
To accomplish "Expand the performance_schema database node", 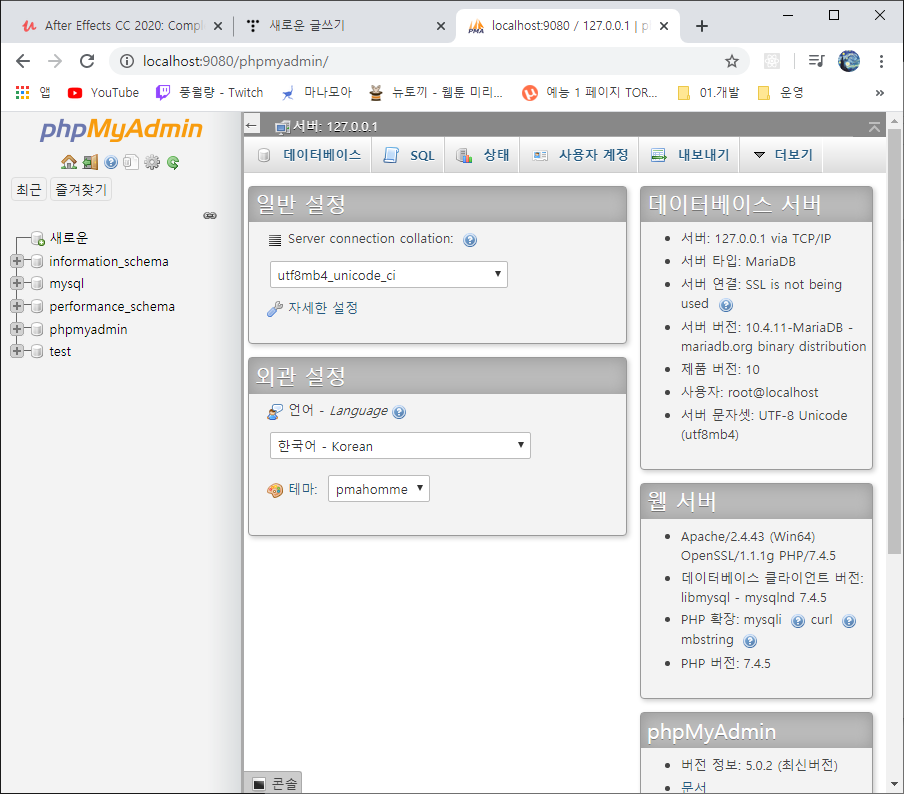I will pyautogui.click(x=17, y=306).
